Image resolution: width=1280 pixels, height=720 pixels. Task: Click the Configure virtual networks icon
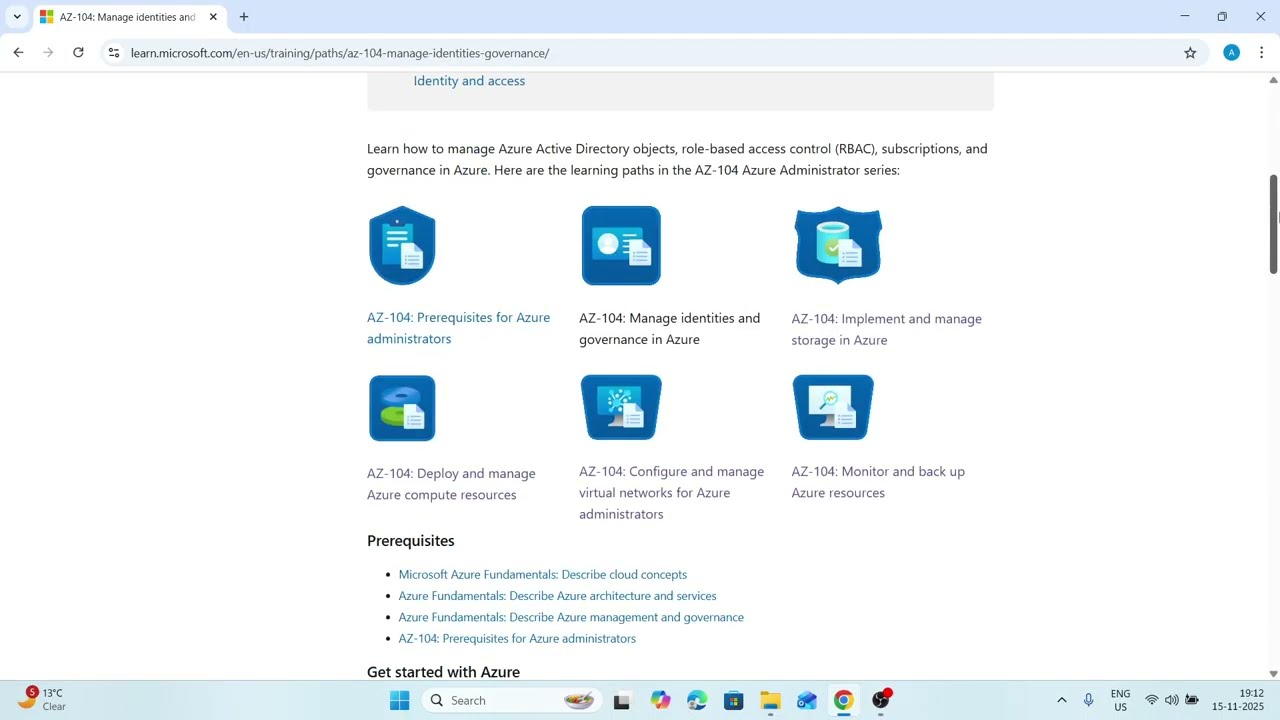click(x=621, y=407)
